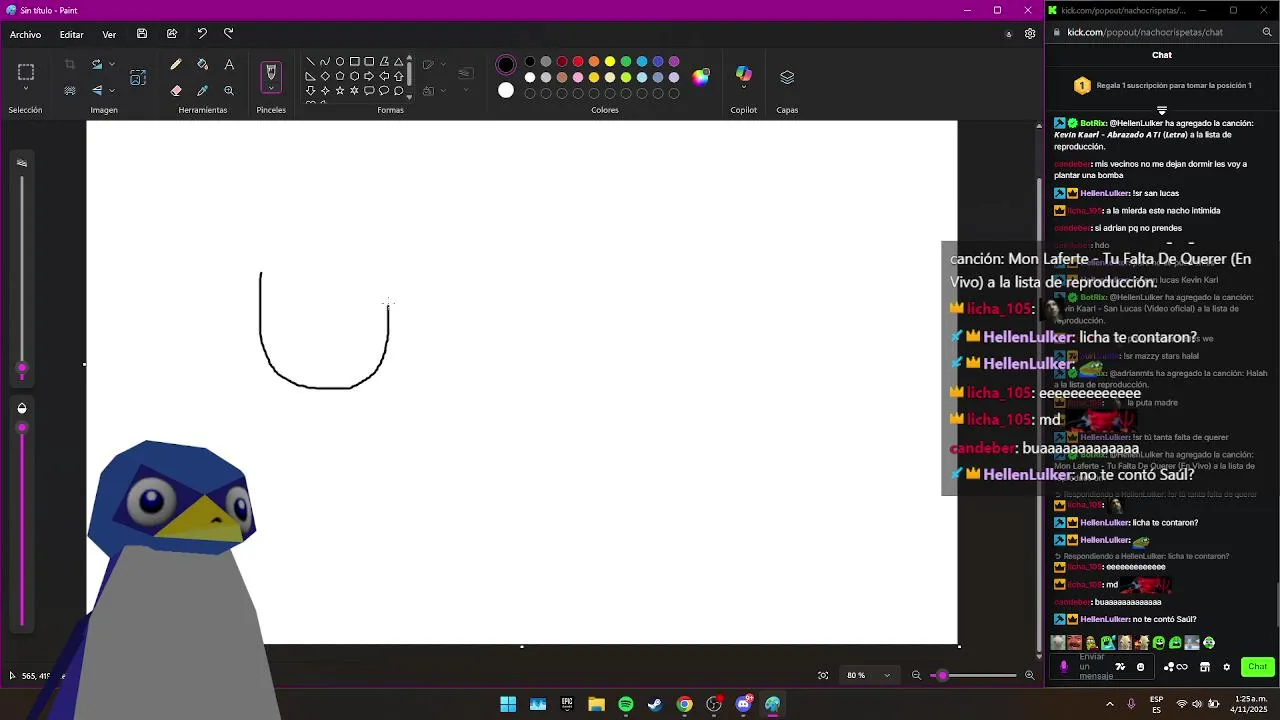
Task: Select the Eraser tool
Action: coord(176,90)
